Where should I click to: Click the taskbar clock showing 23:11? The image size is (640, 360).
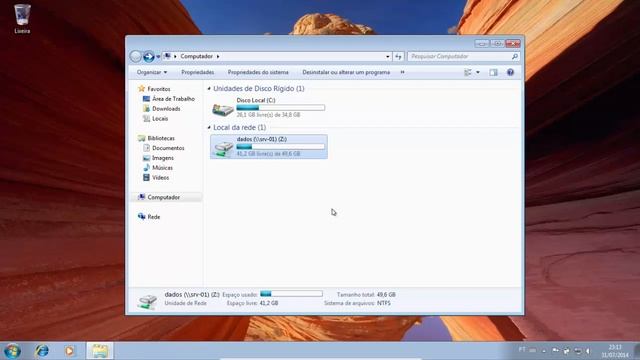point(615,351)
